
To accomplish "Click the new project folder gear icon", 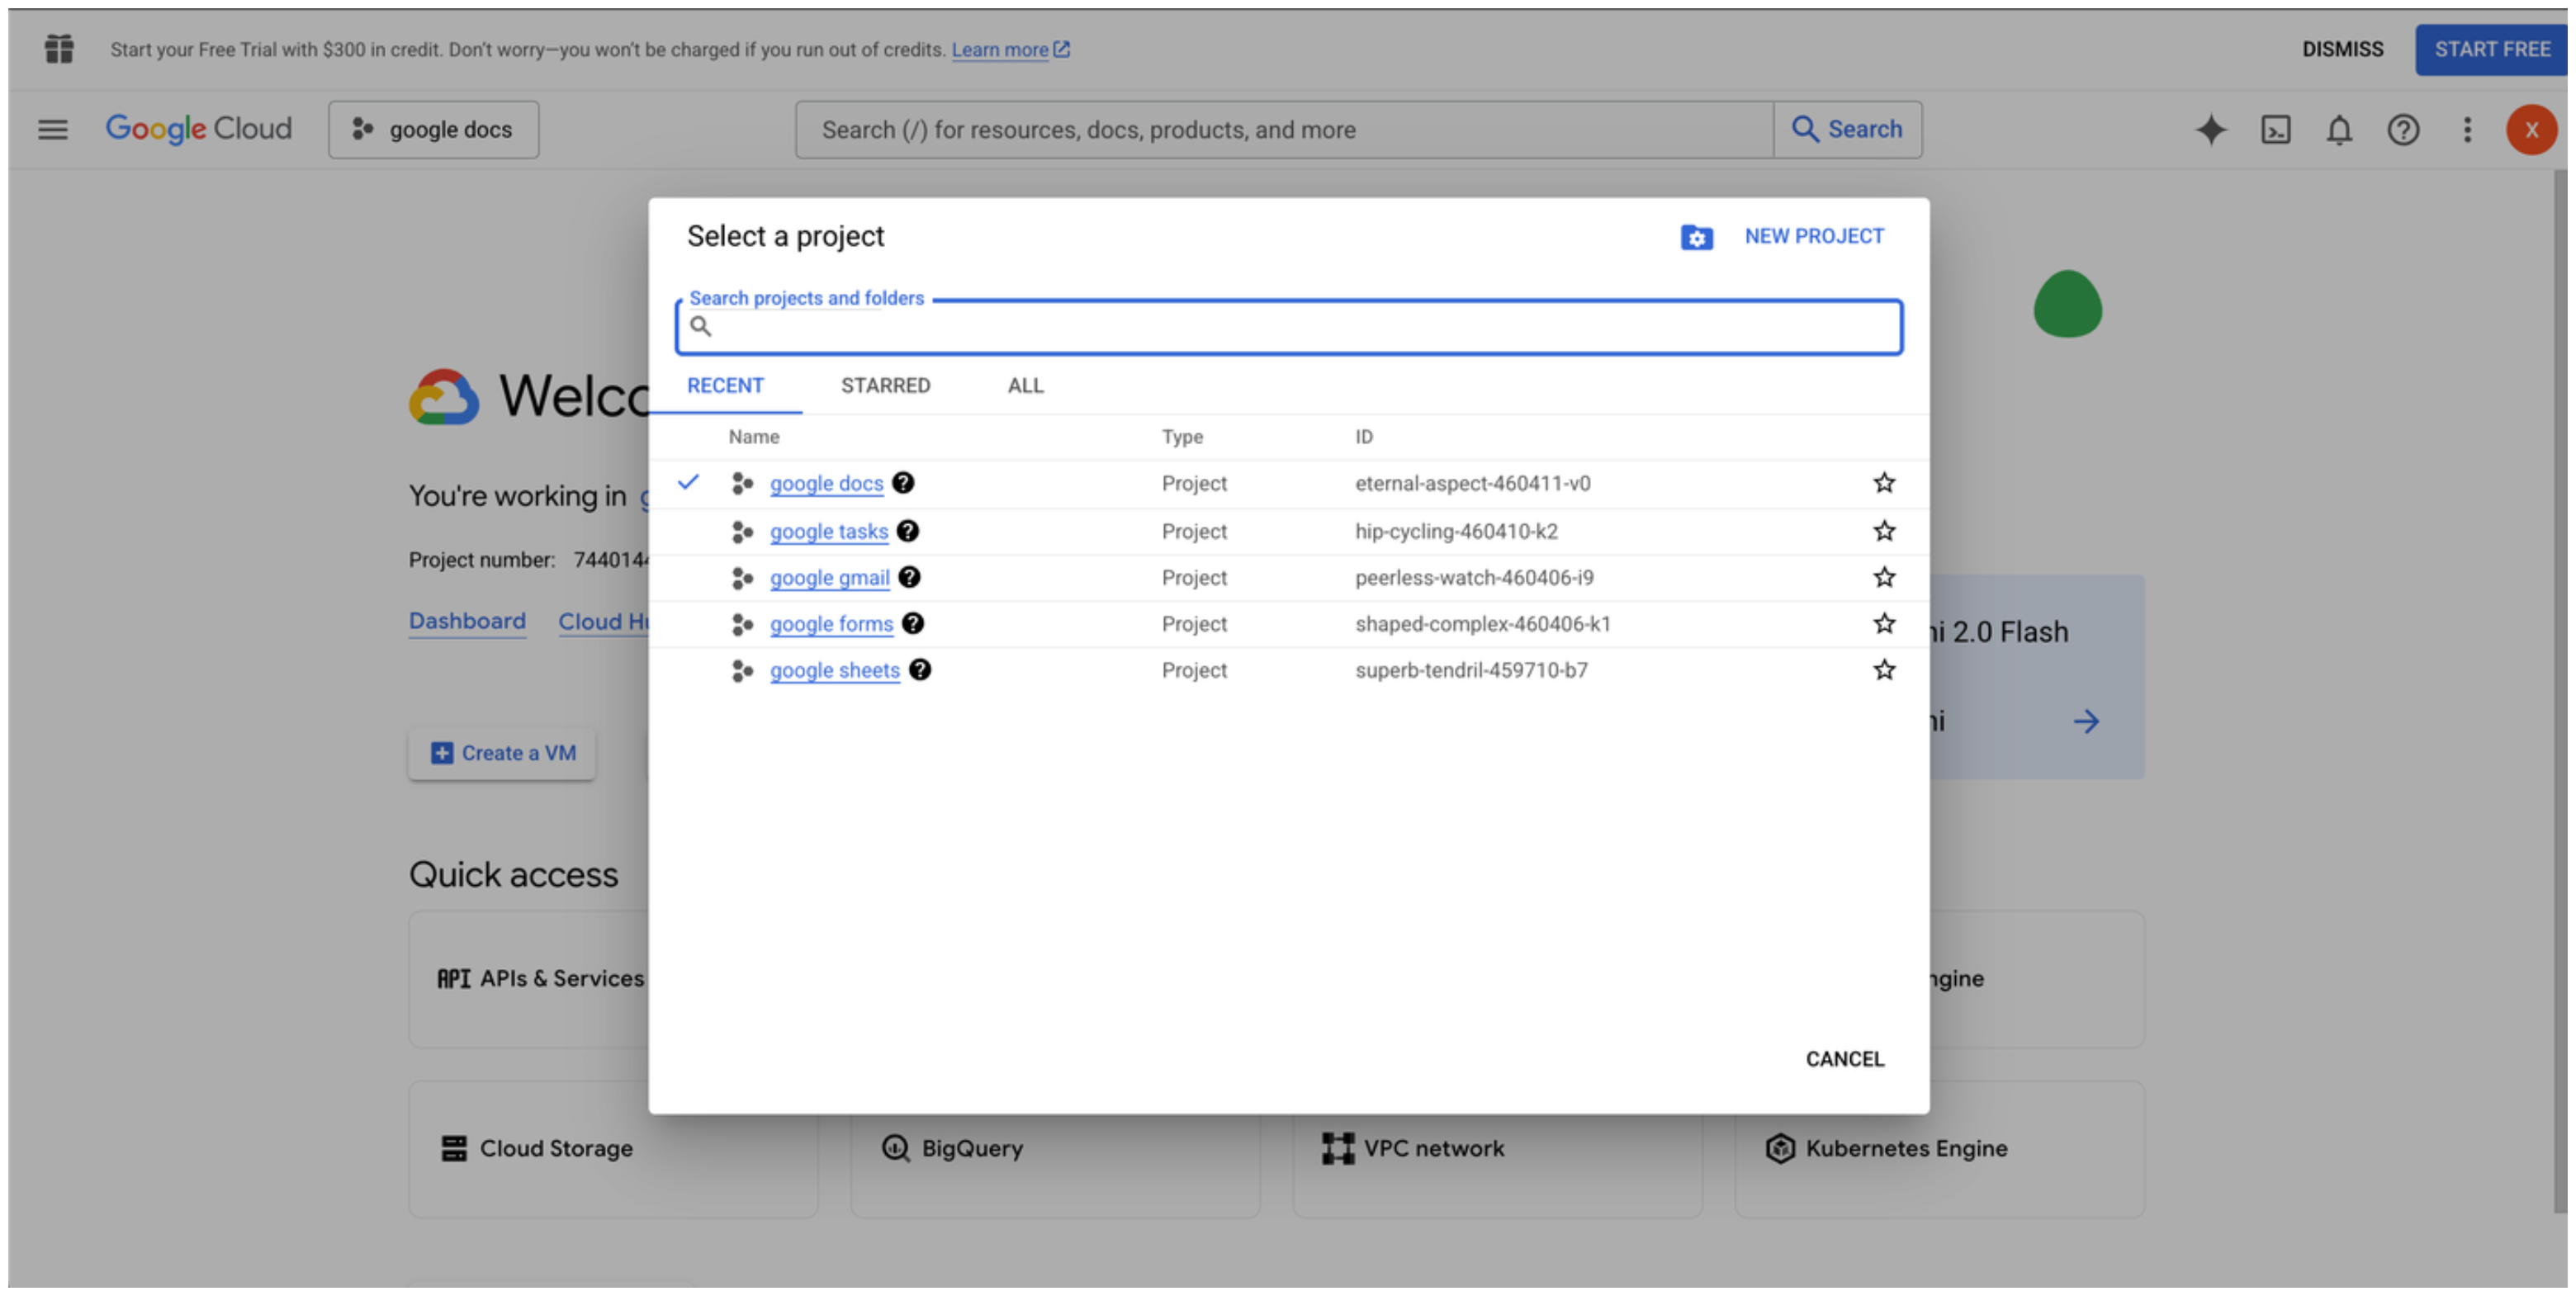I will [1696, 237].
